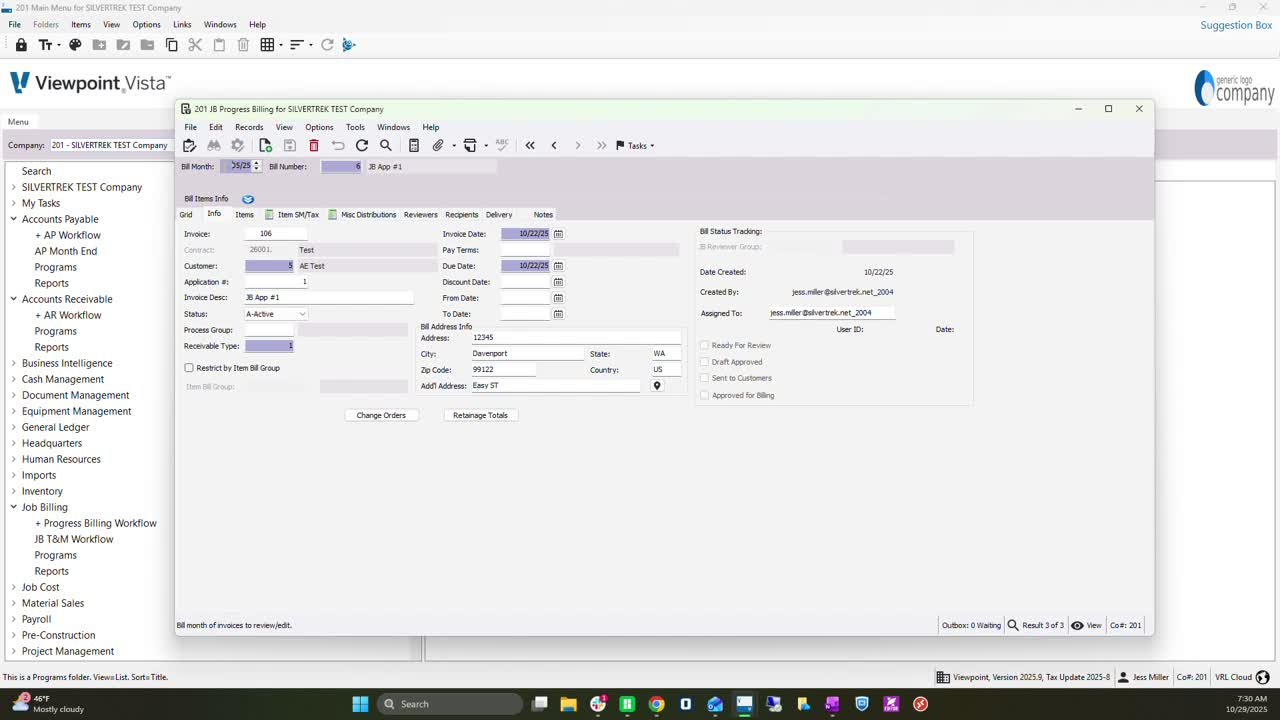
Task: Click the lock icon in main toolbar
Action: tap(21, 45)
